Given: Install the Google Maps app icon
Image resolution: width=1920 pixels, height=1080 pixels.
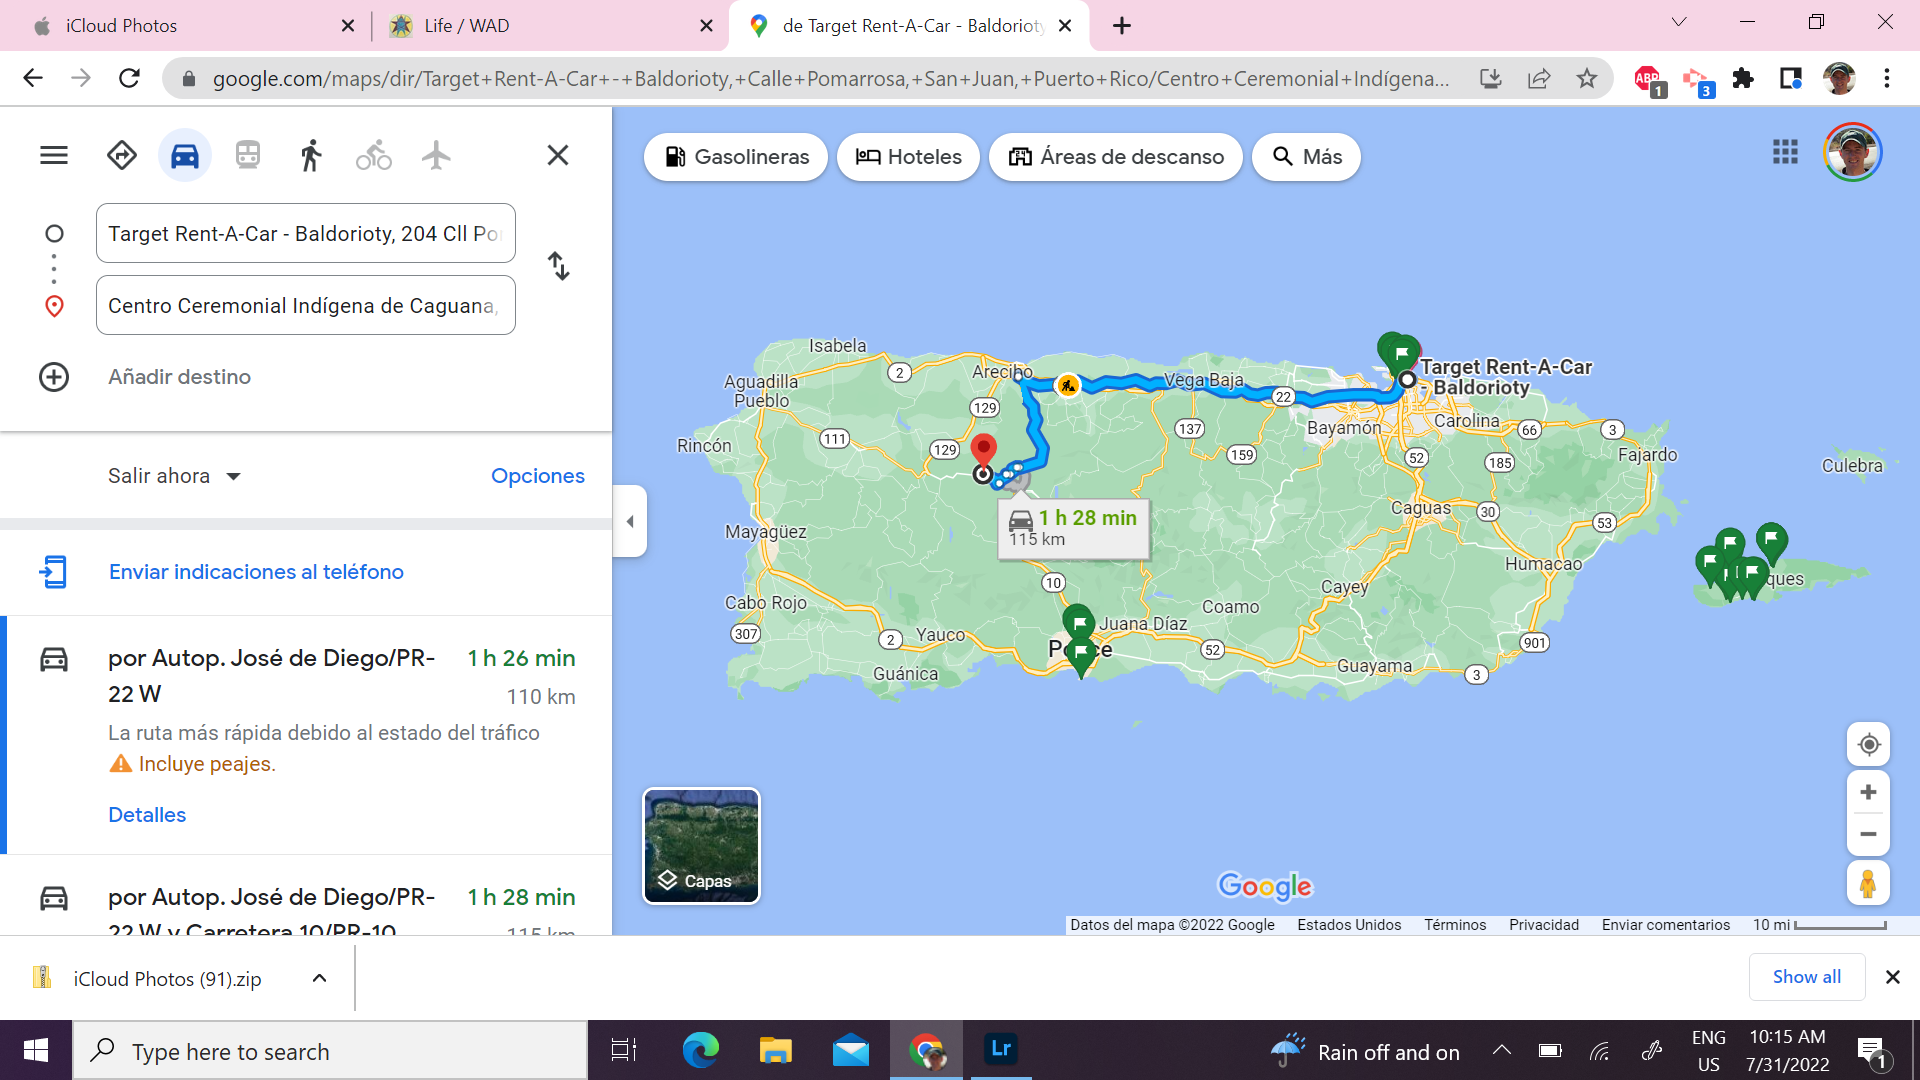Looking at the screenshot, I should pos(1490,78).
